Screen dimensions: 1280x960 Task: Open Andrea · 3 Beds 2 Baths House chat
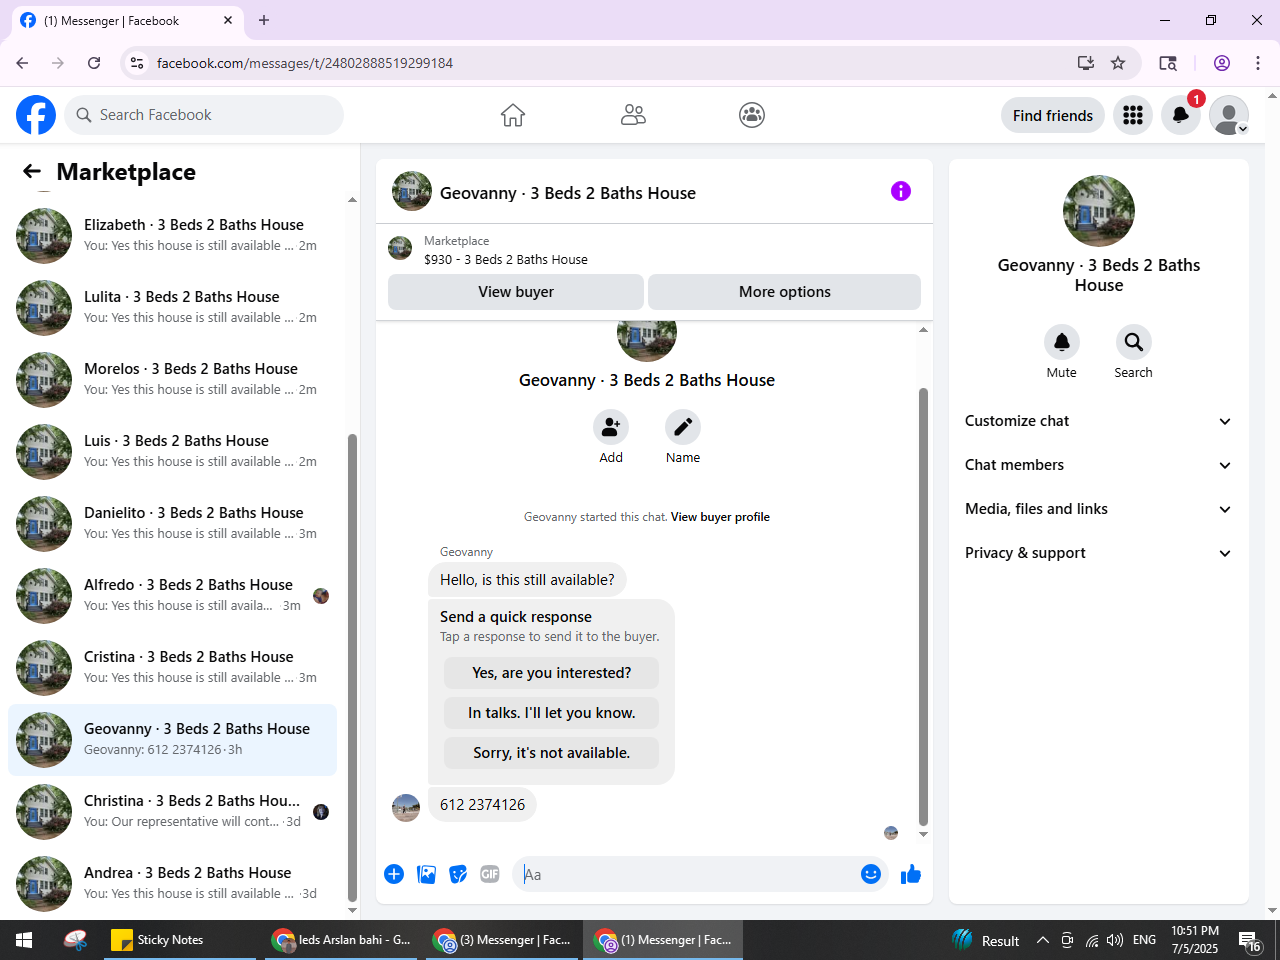tap(172, 884)
